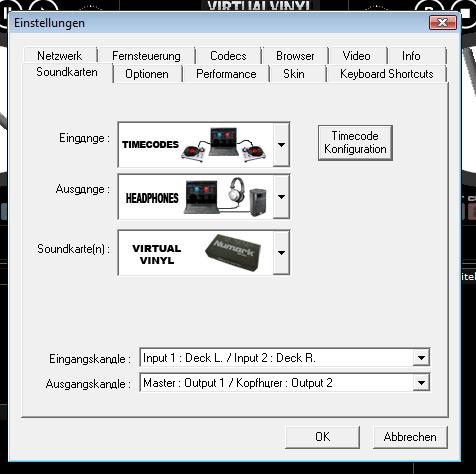Click the Numark Virtual Vinyl soundcard image
Viewport: 476px width, 474px height.
pyautogui.click(x=196, y=253)
